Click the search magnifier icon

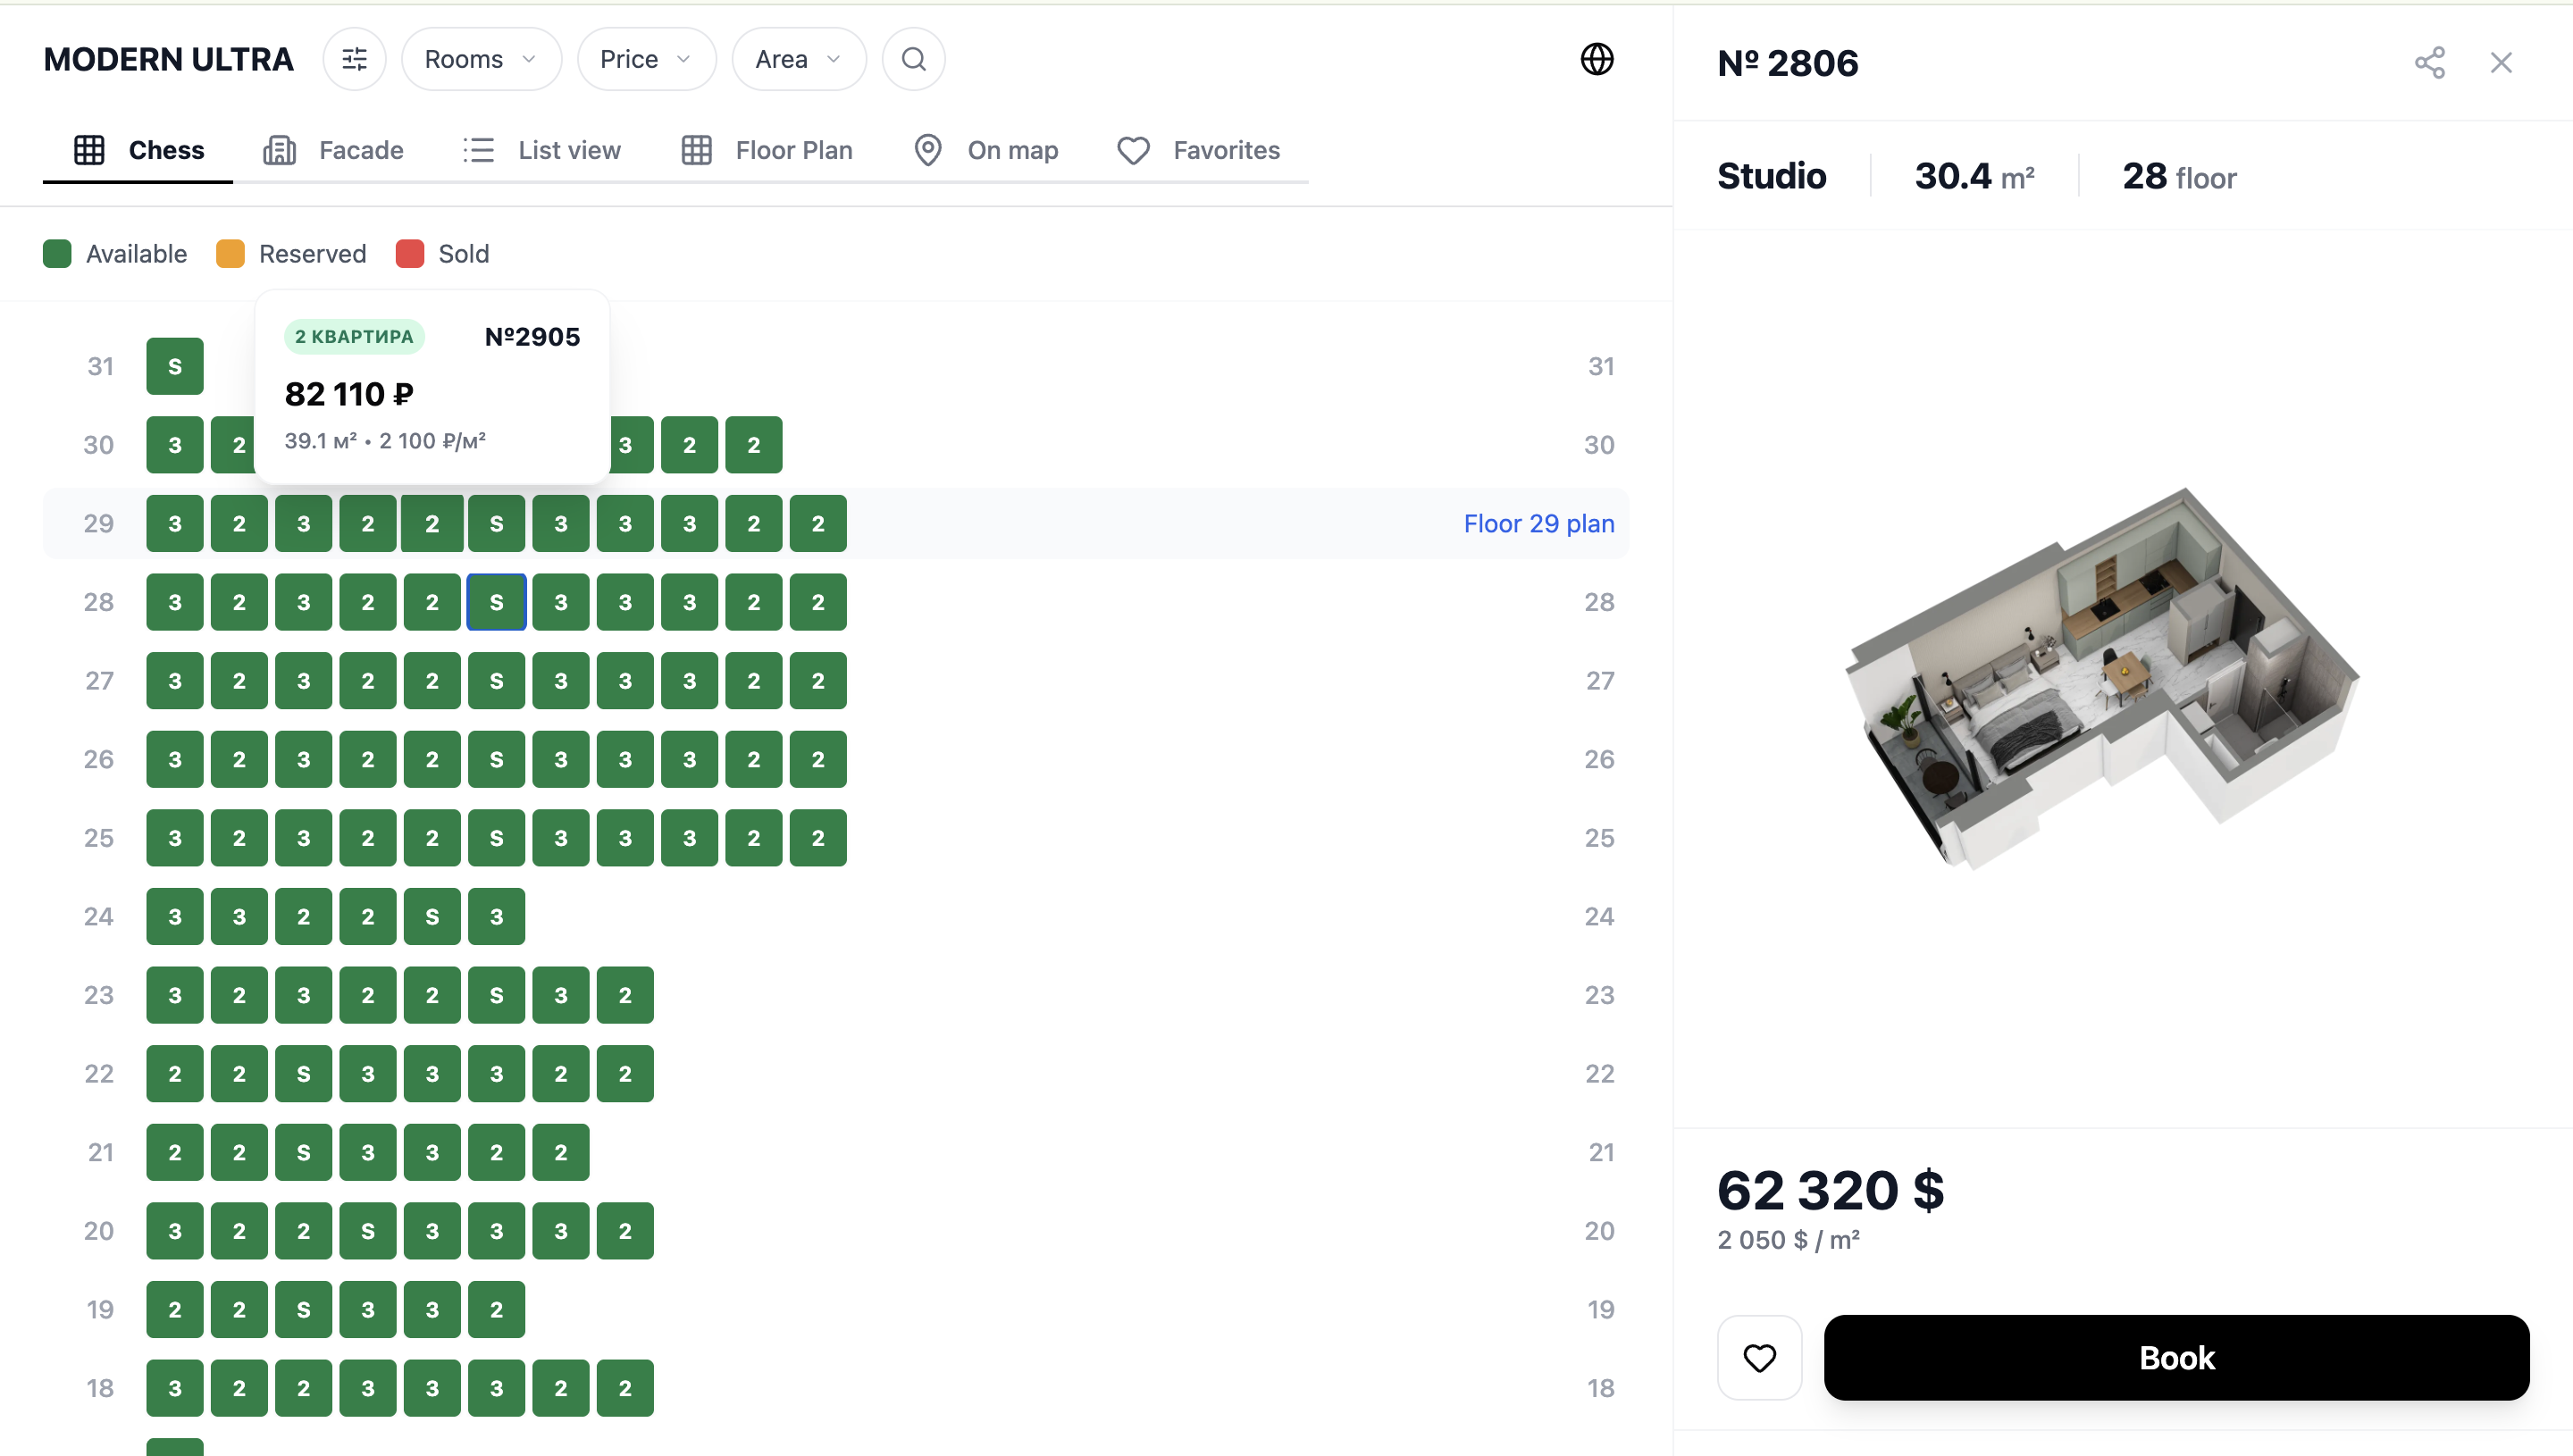pyautogui.click(x=913, y=60)
